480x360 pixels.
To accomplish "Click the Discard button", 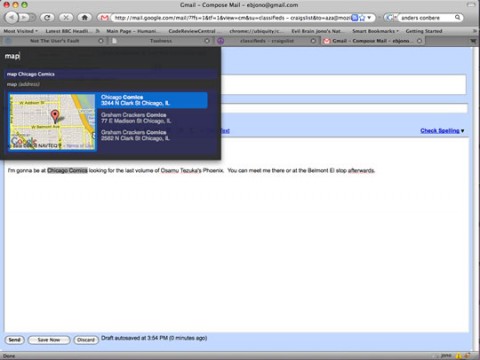I will click(x=86, y=340).
